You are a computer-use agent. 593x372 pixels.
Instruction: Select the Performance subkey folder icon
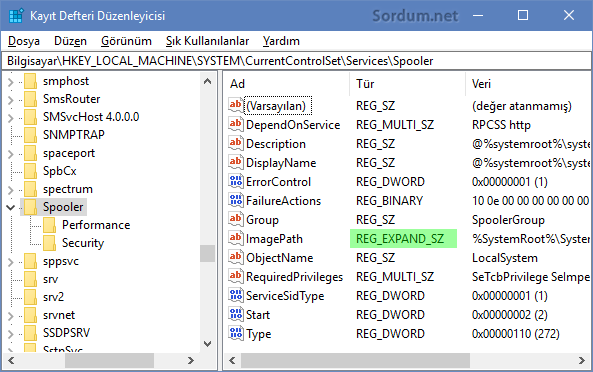(x=50, y=225)
